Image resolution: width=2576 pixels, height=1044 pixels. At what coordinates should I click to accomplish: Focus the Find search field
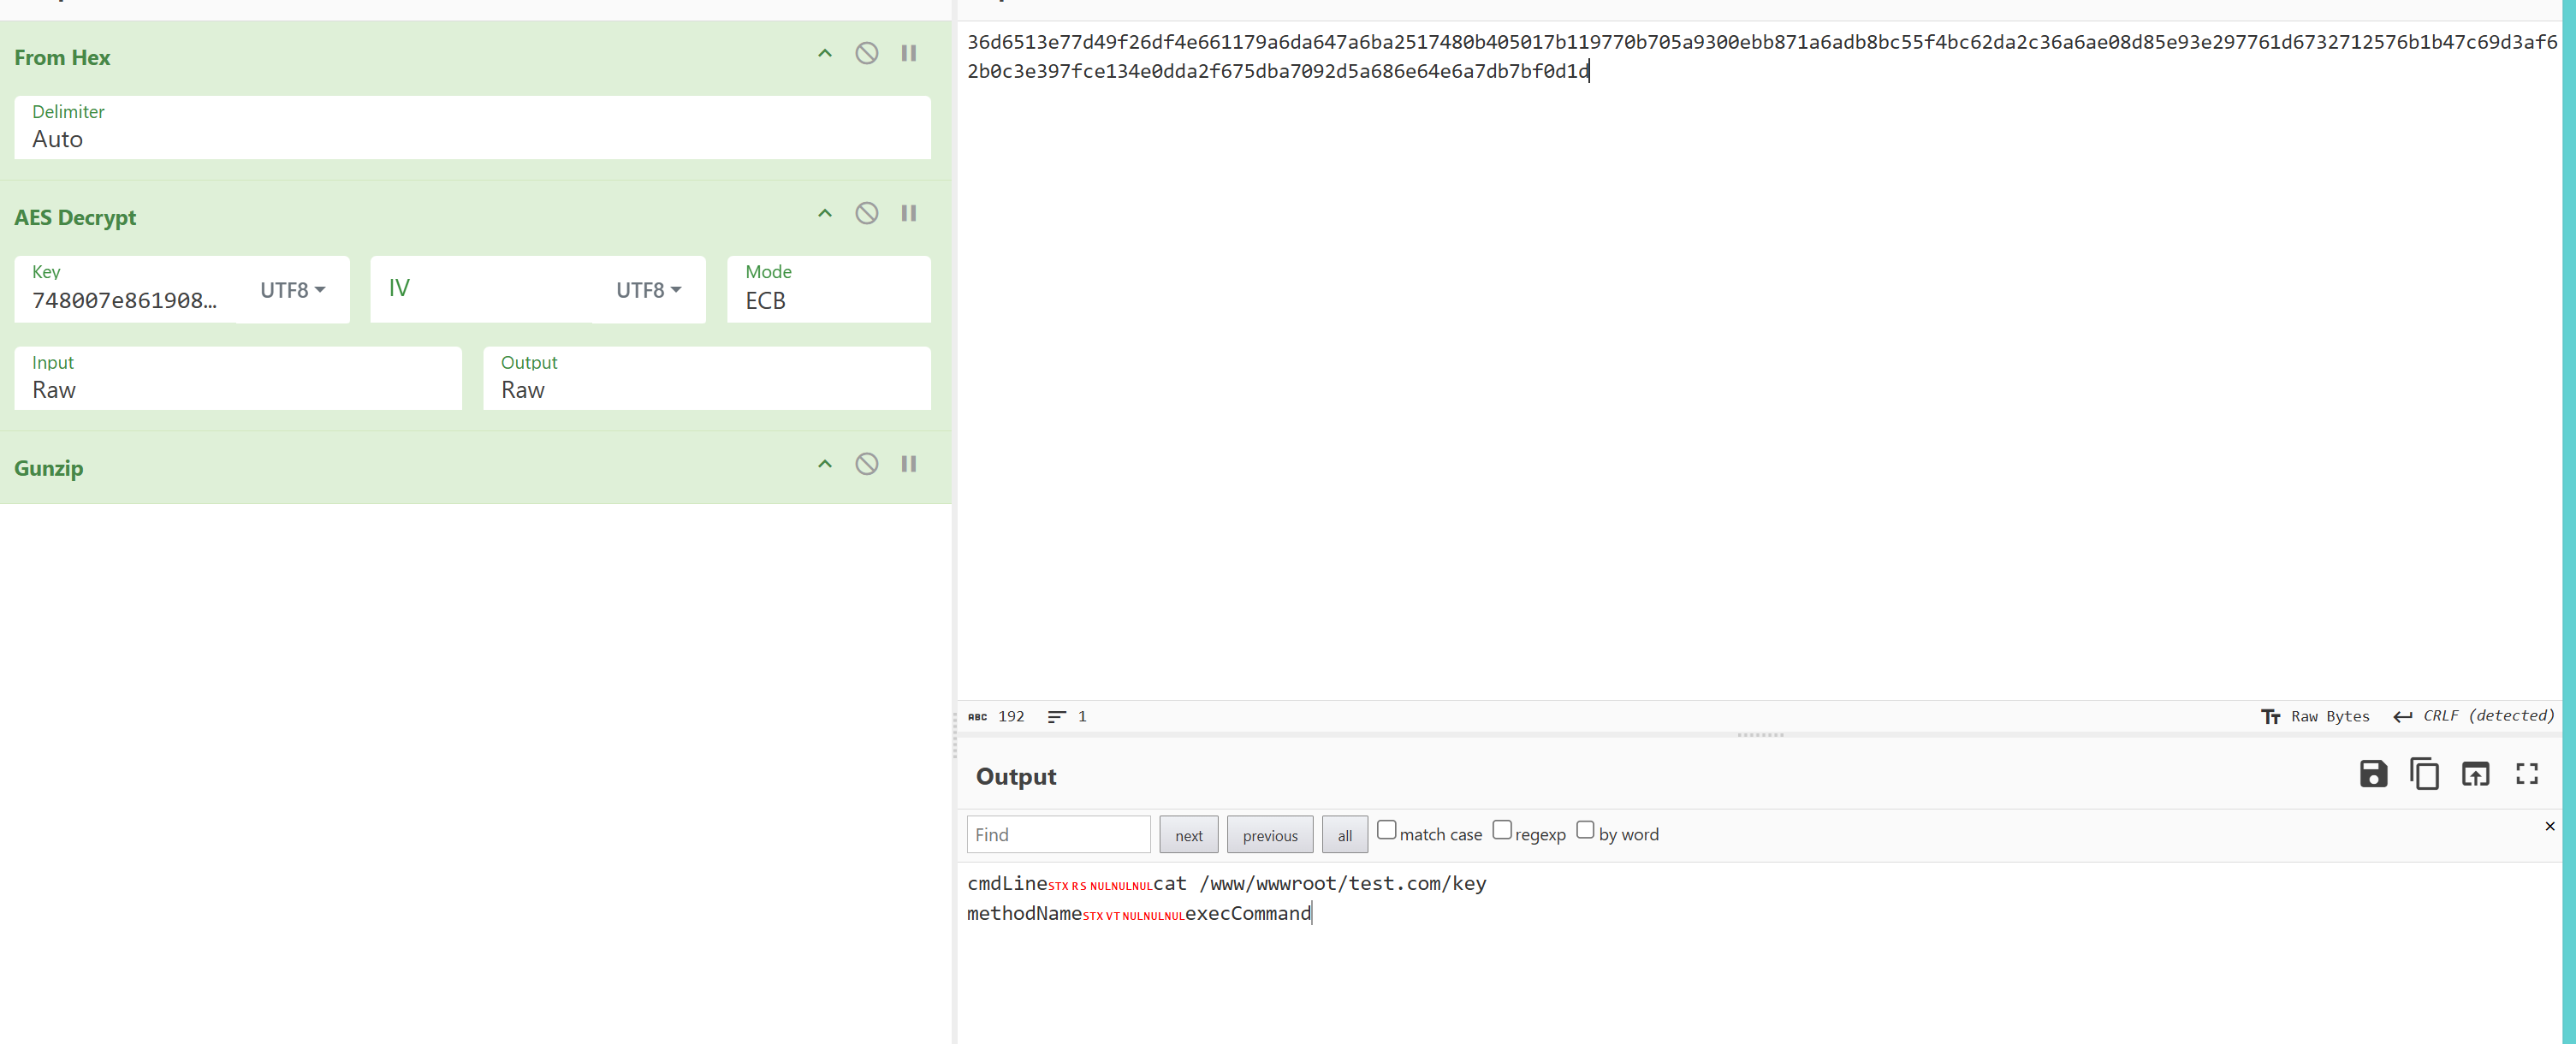1057,835
